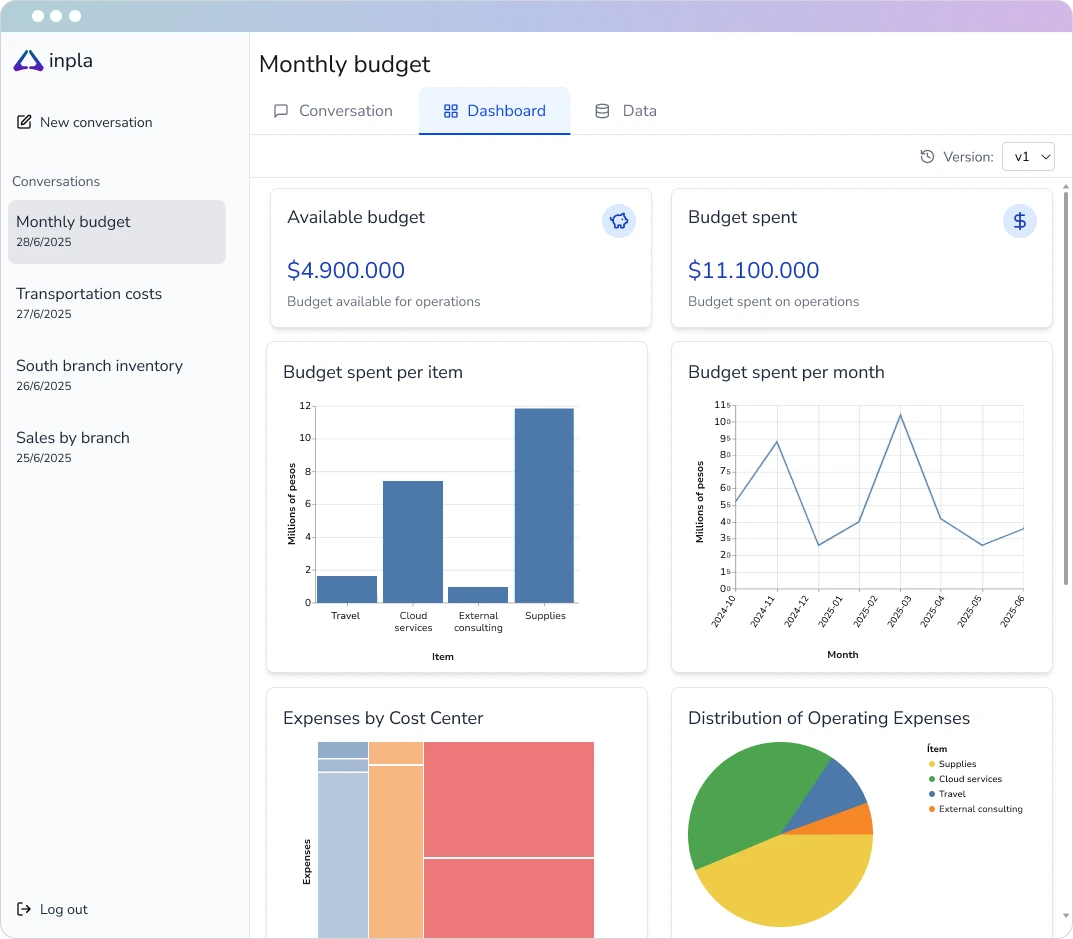This screenshot has width=1073, height=939.
Task: Open the South branch inventory conversation
Action: pyautogui.click(x=117, y=375)
